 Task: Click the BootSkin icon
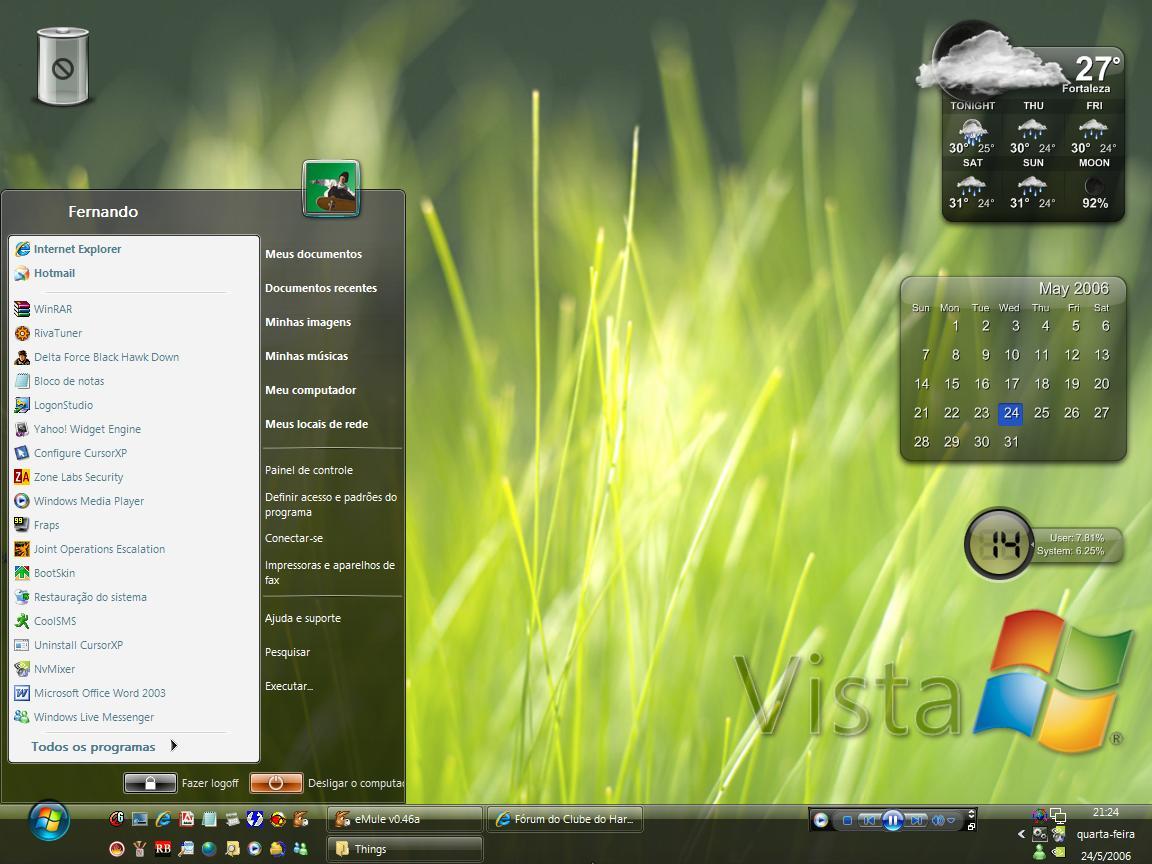point(22,573)
